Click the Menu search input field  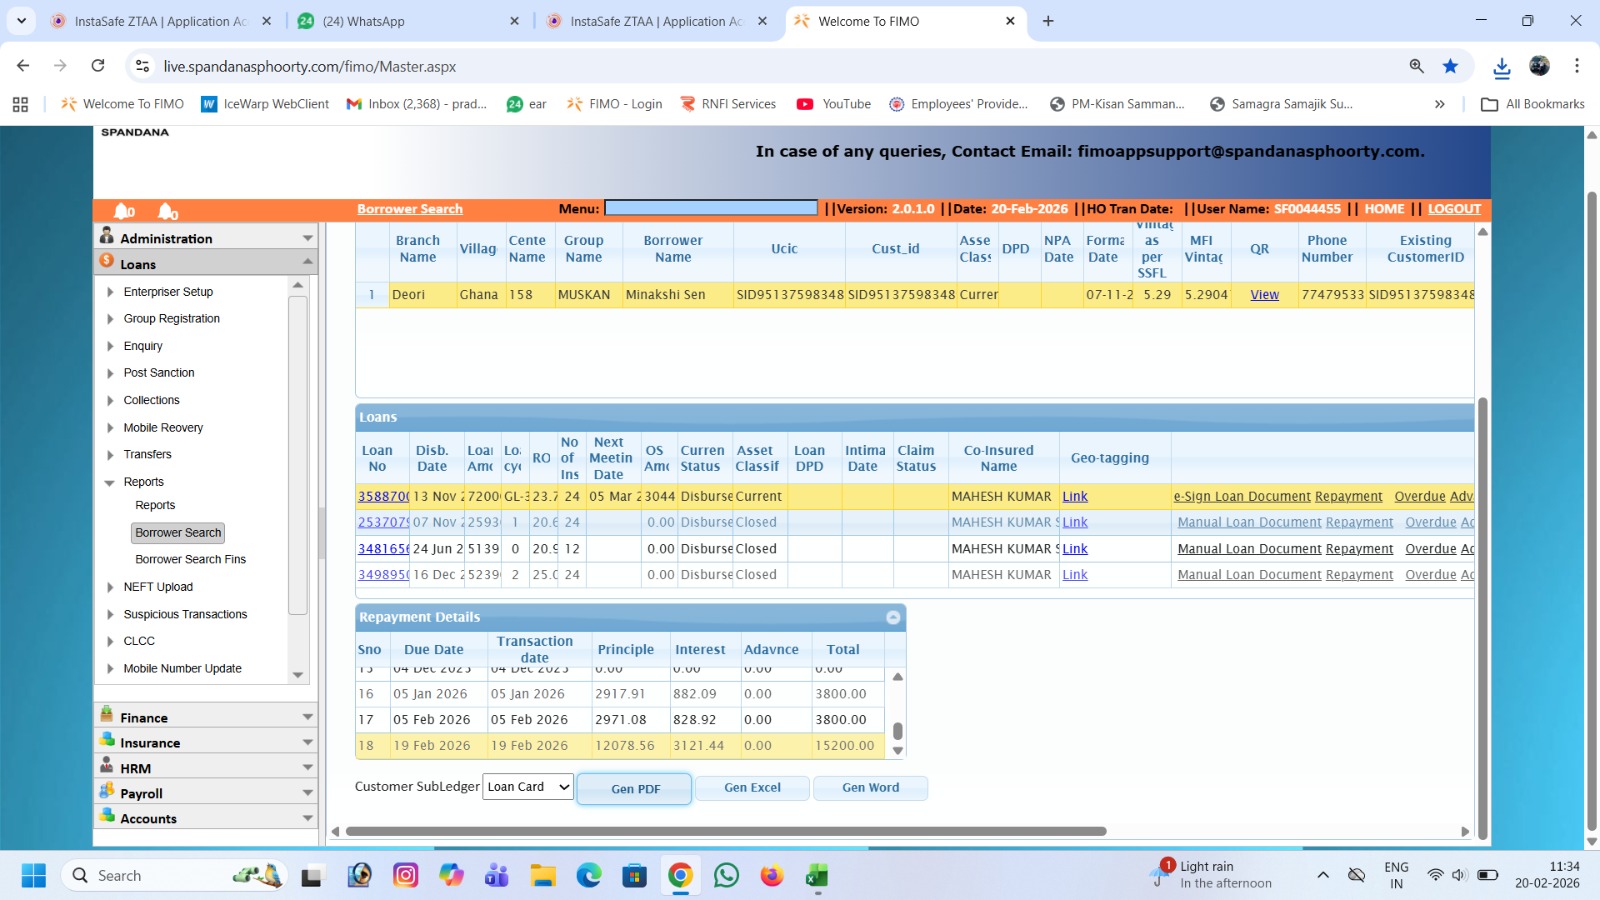pos(711,208)
